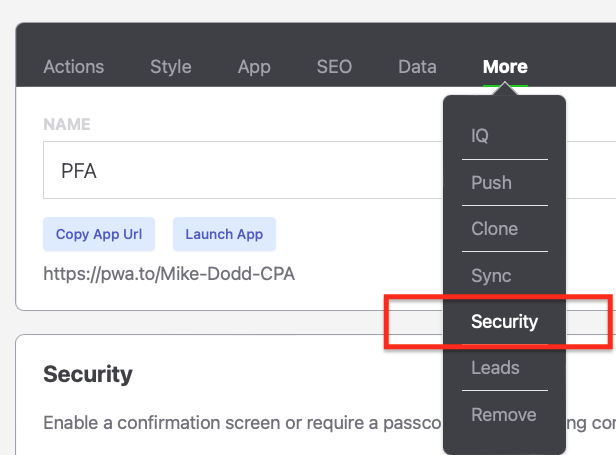The width and height of the screenshot is (616, 455).
Task: Select Push in the dropdown menu
Action: 491,182
